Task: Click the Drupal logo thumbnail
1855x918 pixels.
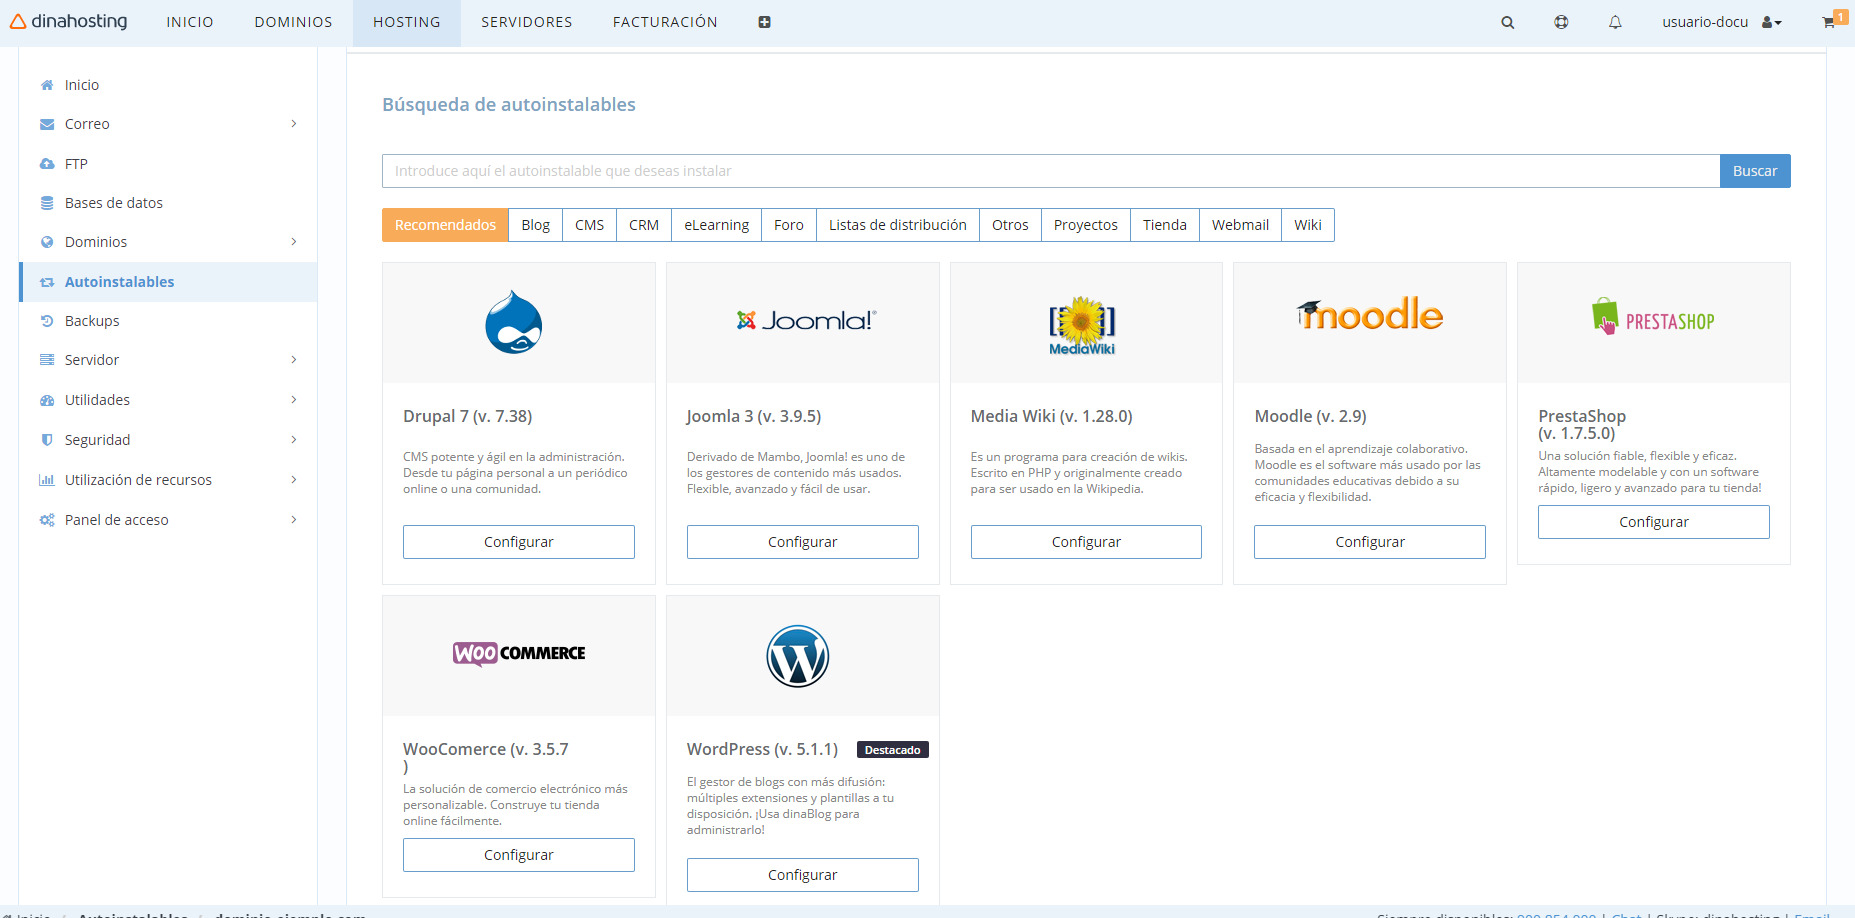Action: (514, 322)
